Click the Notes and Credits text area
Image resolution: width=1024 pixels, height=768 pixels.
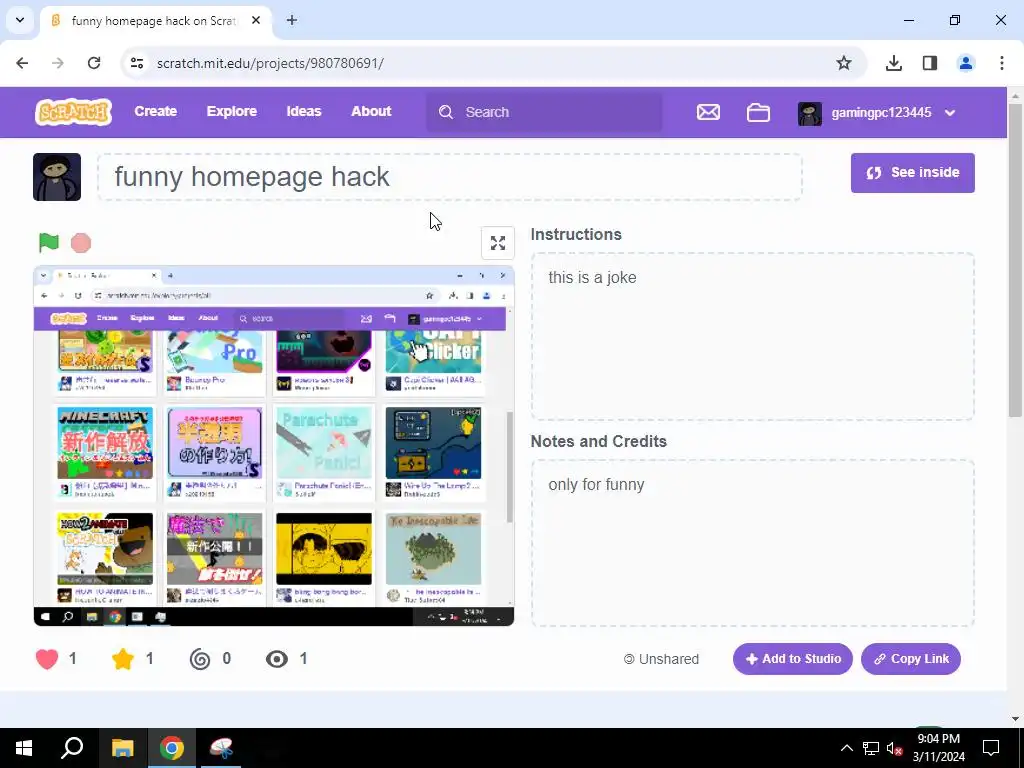(x=752, y=543)
